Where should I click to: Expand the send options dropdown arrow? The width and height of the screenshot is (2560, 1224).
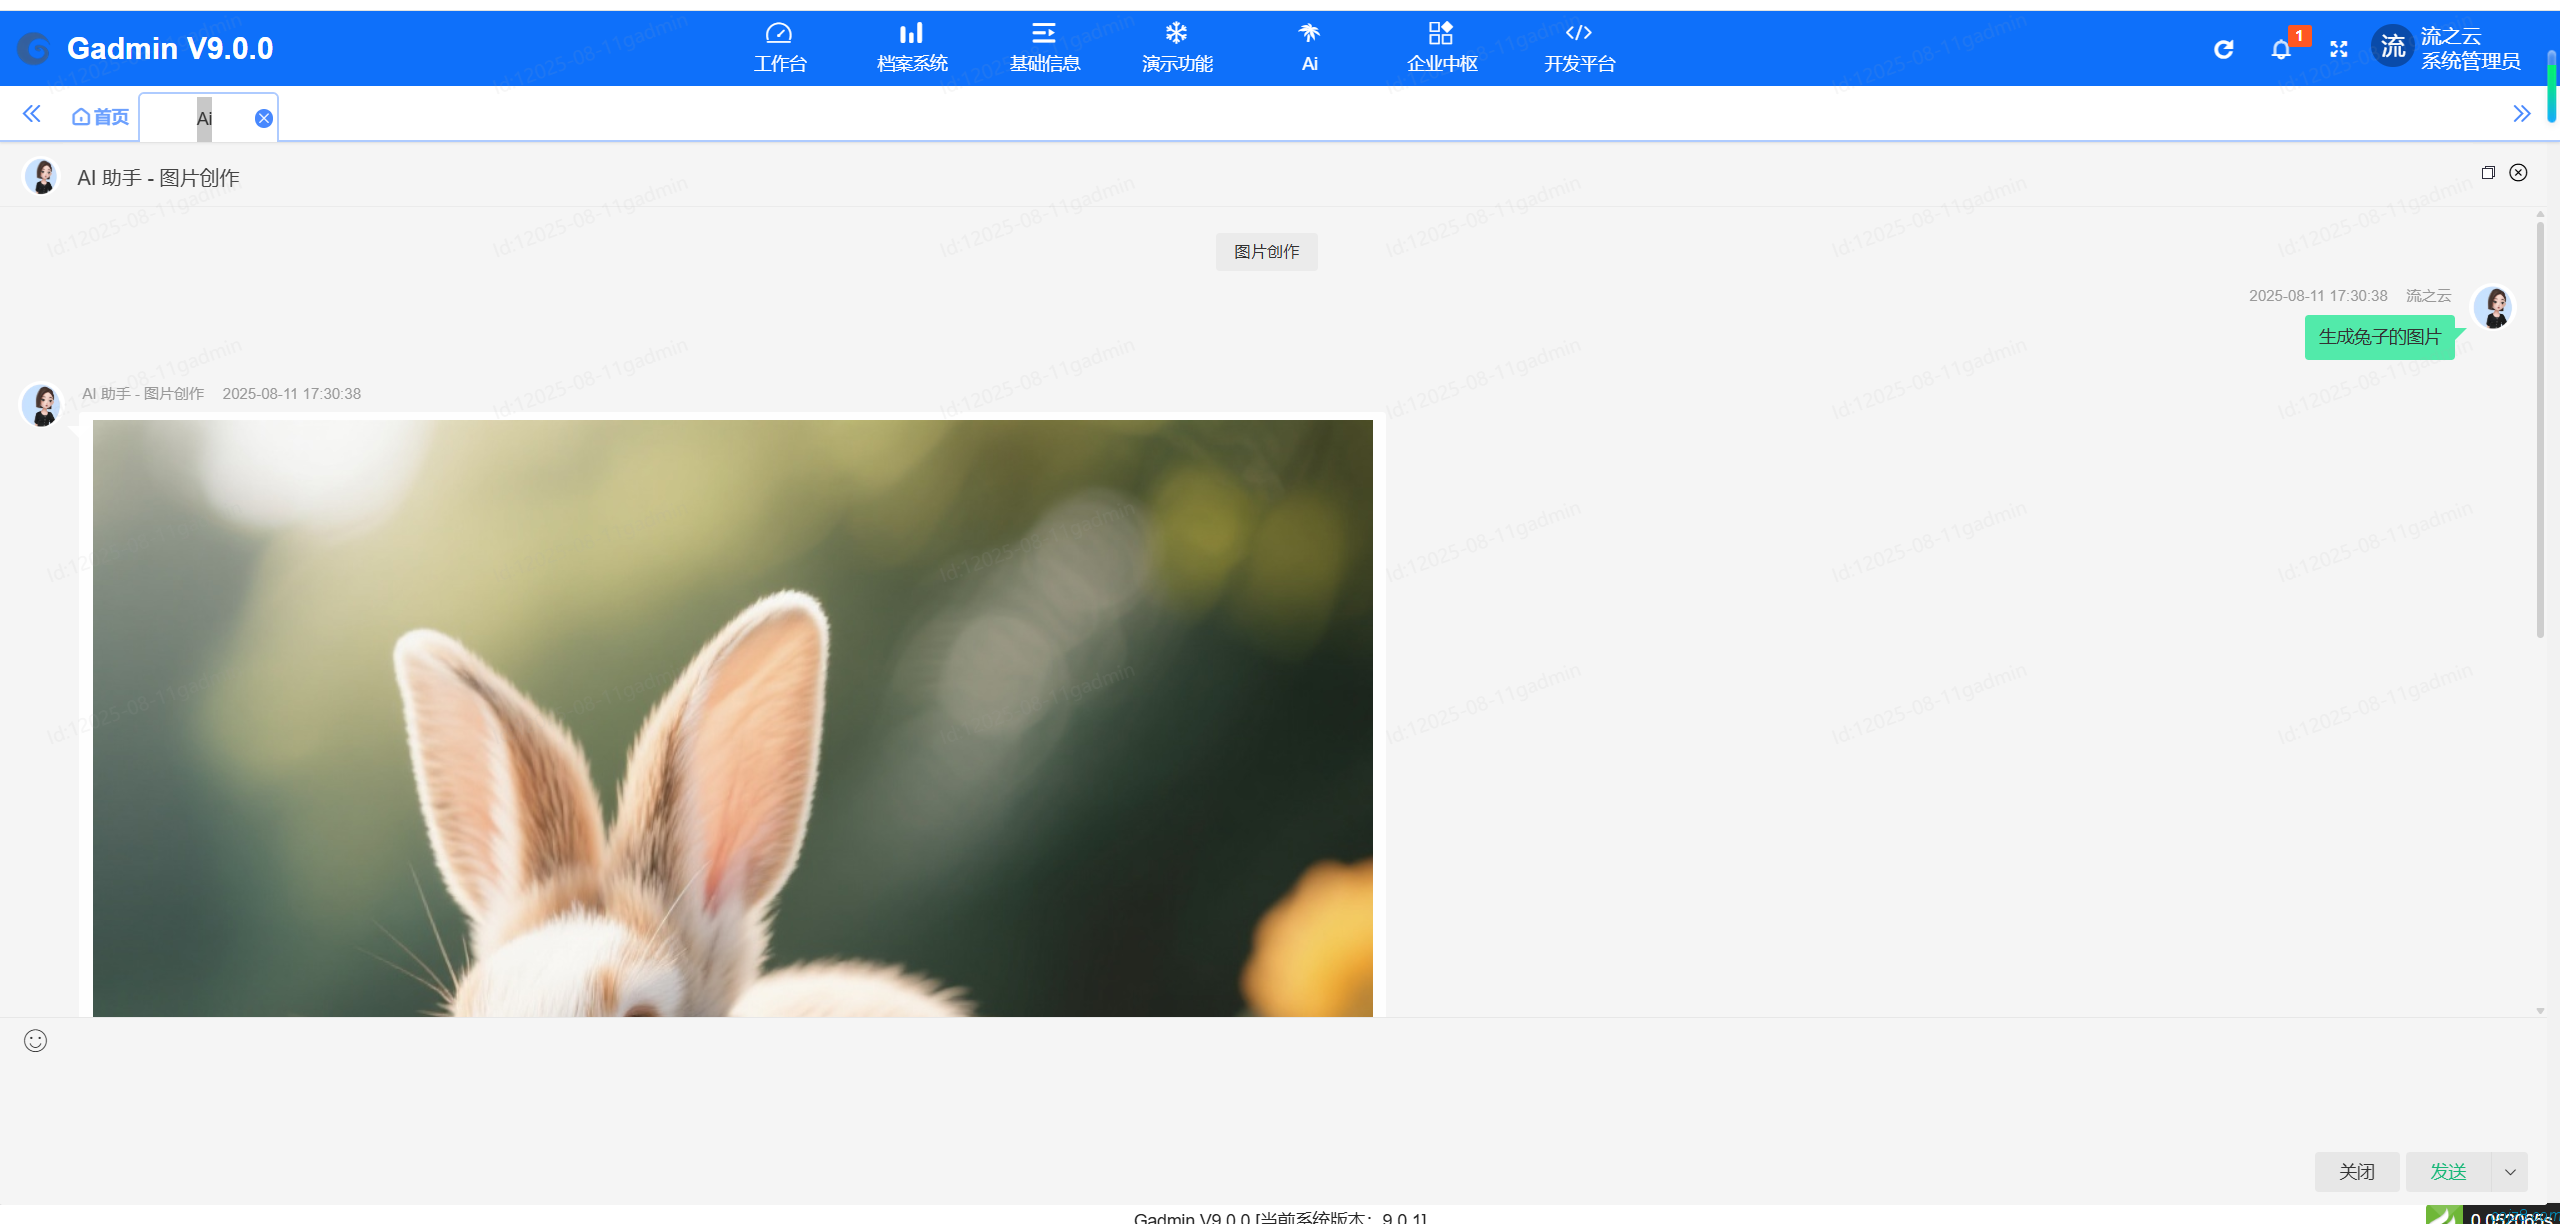pos(2510,1171)
